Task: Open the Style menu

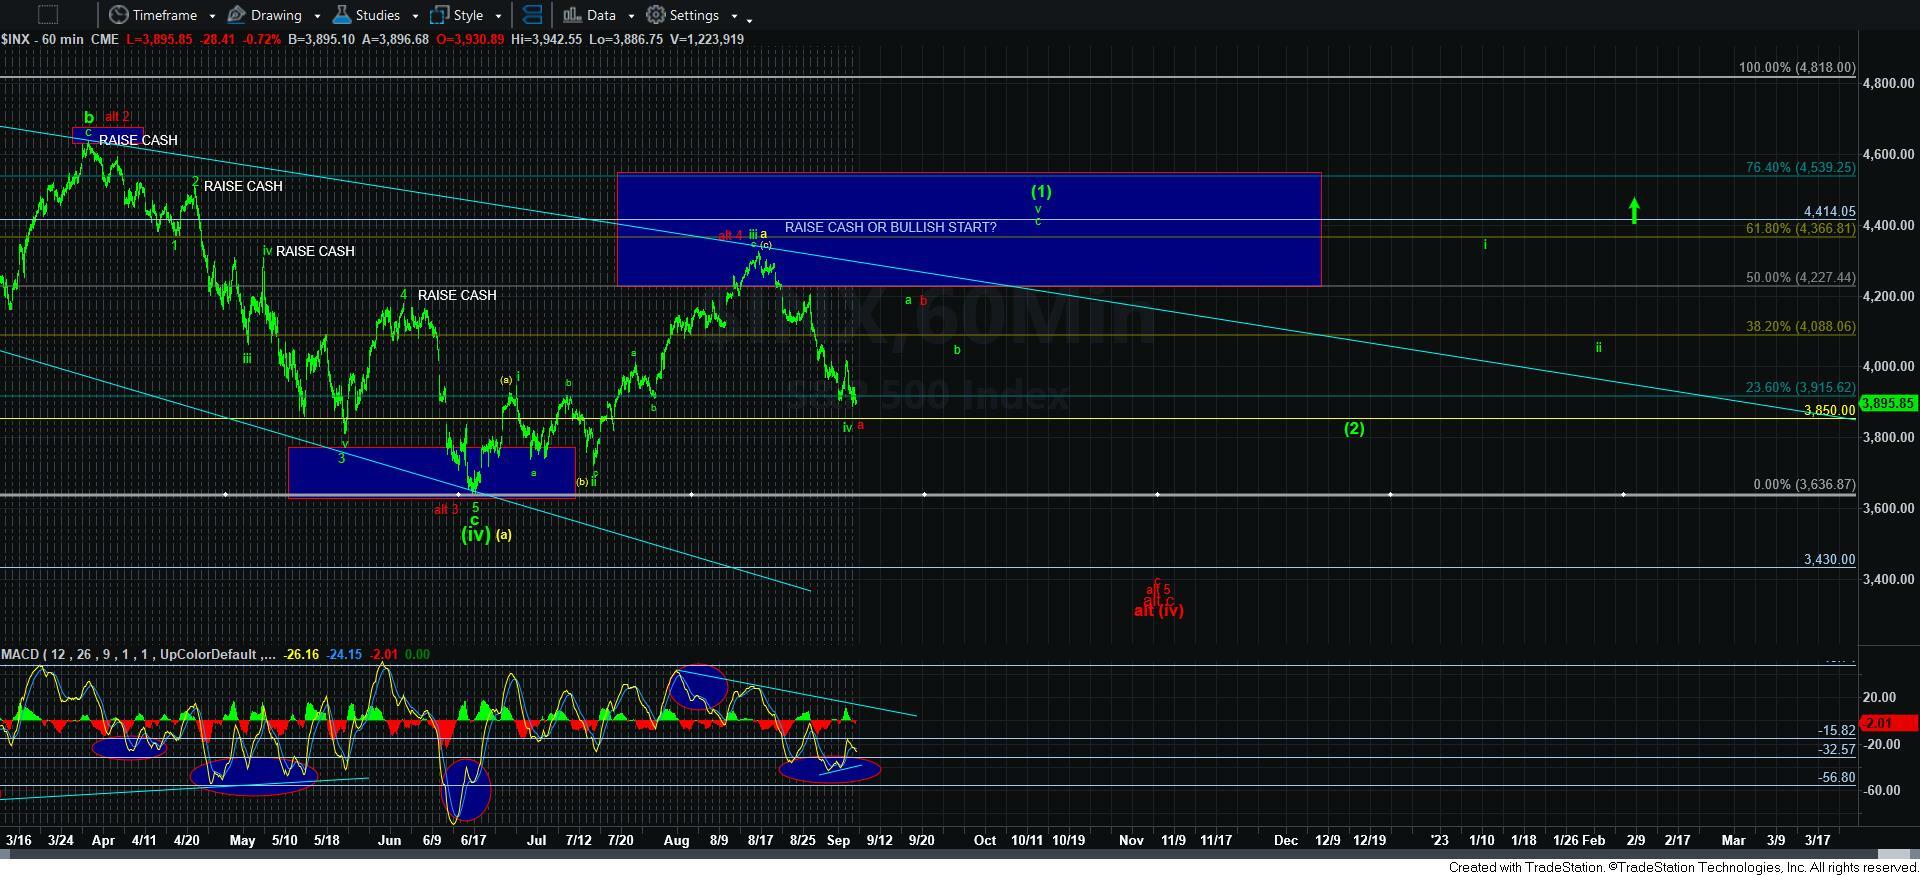Action: point(466,15)
